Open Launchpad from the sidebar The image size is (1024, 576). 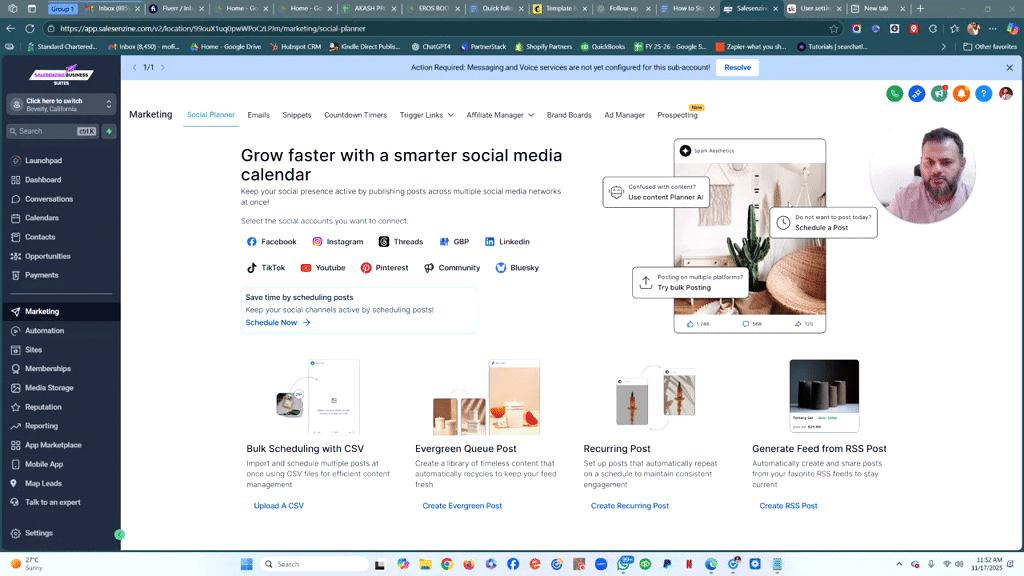tap(43, 161)
